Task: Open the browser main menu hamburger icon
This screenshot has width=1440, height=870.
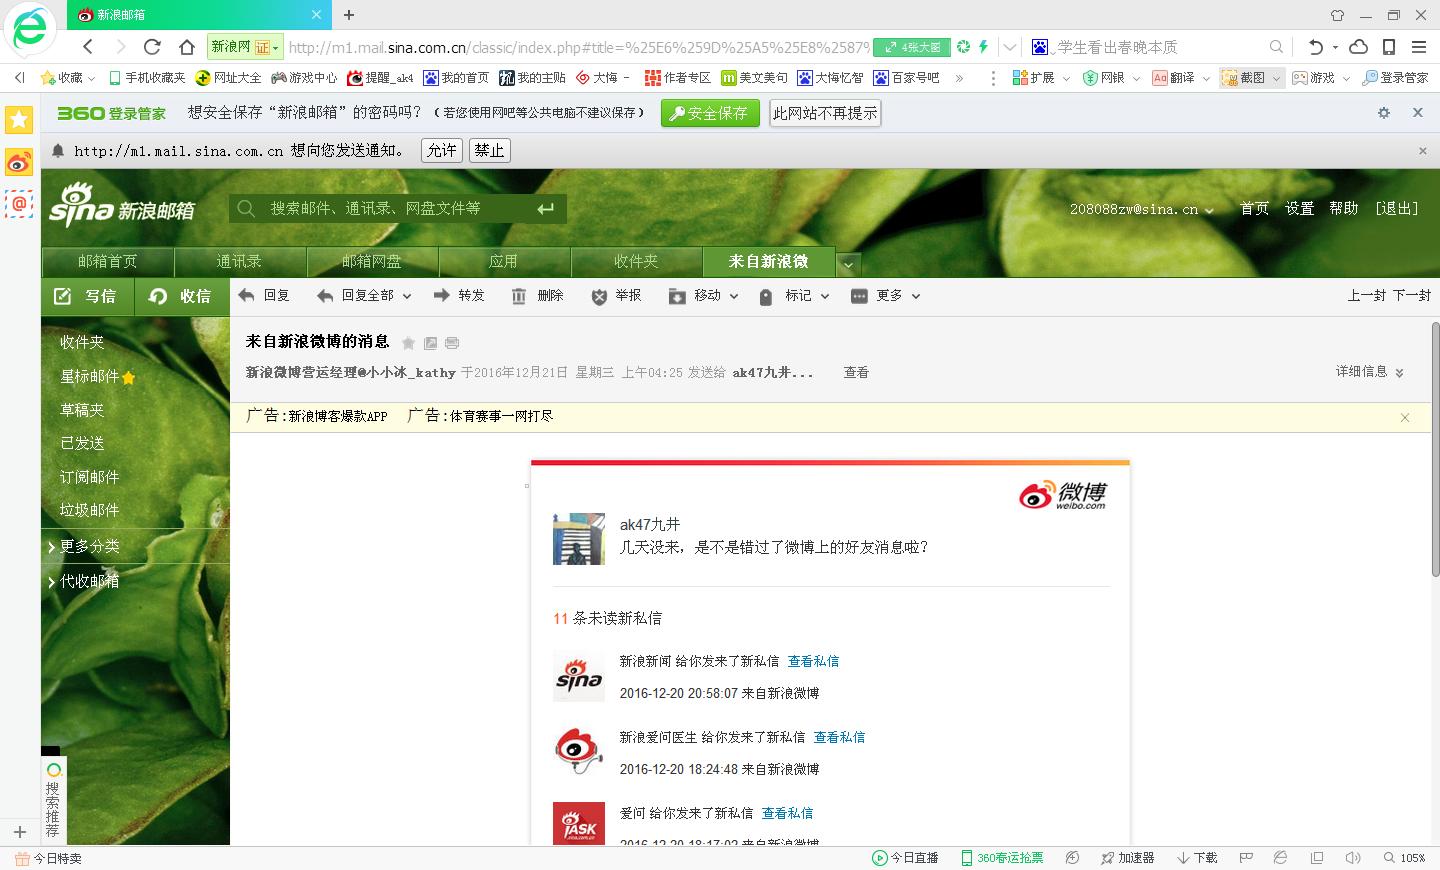Action: coord(1419,47)
